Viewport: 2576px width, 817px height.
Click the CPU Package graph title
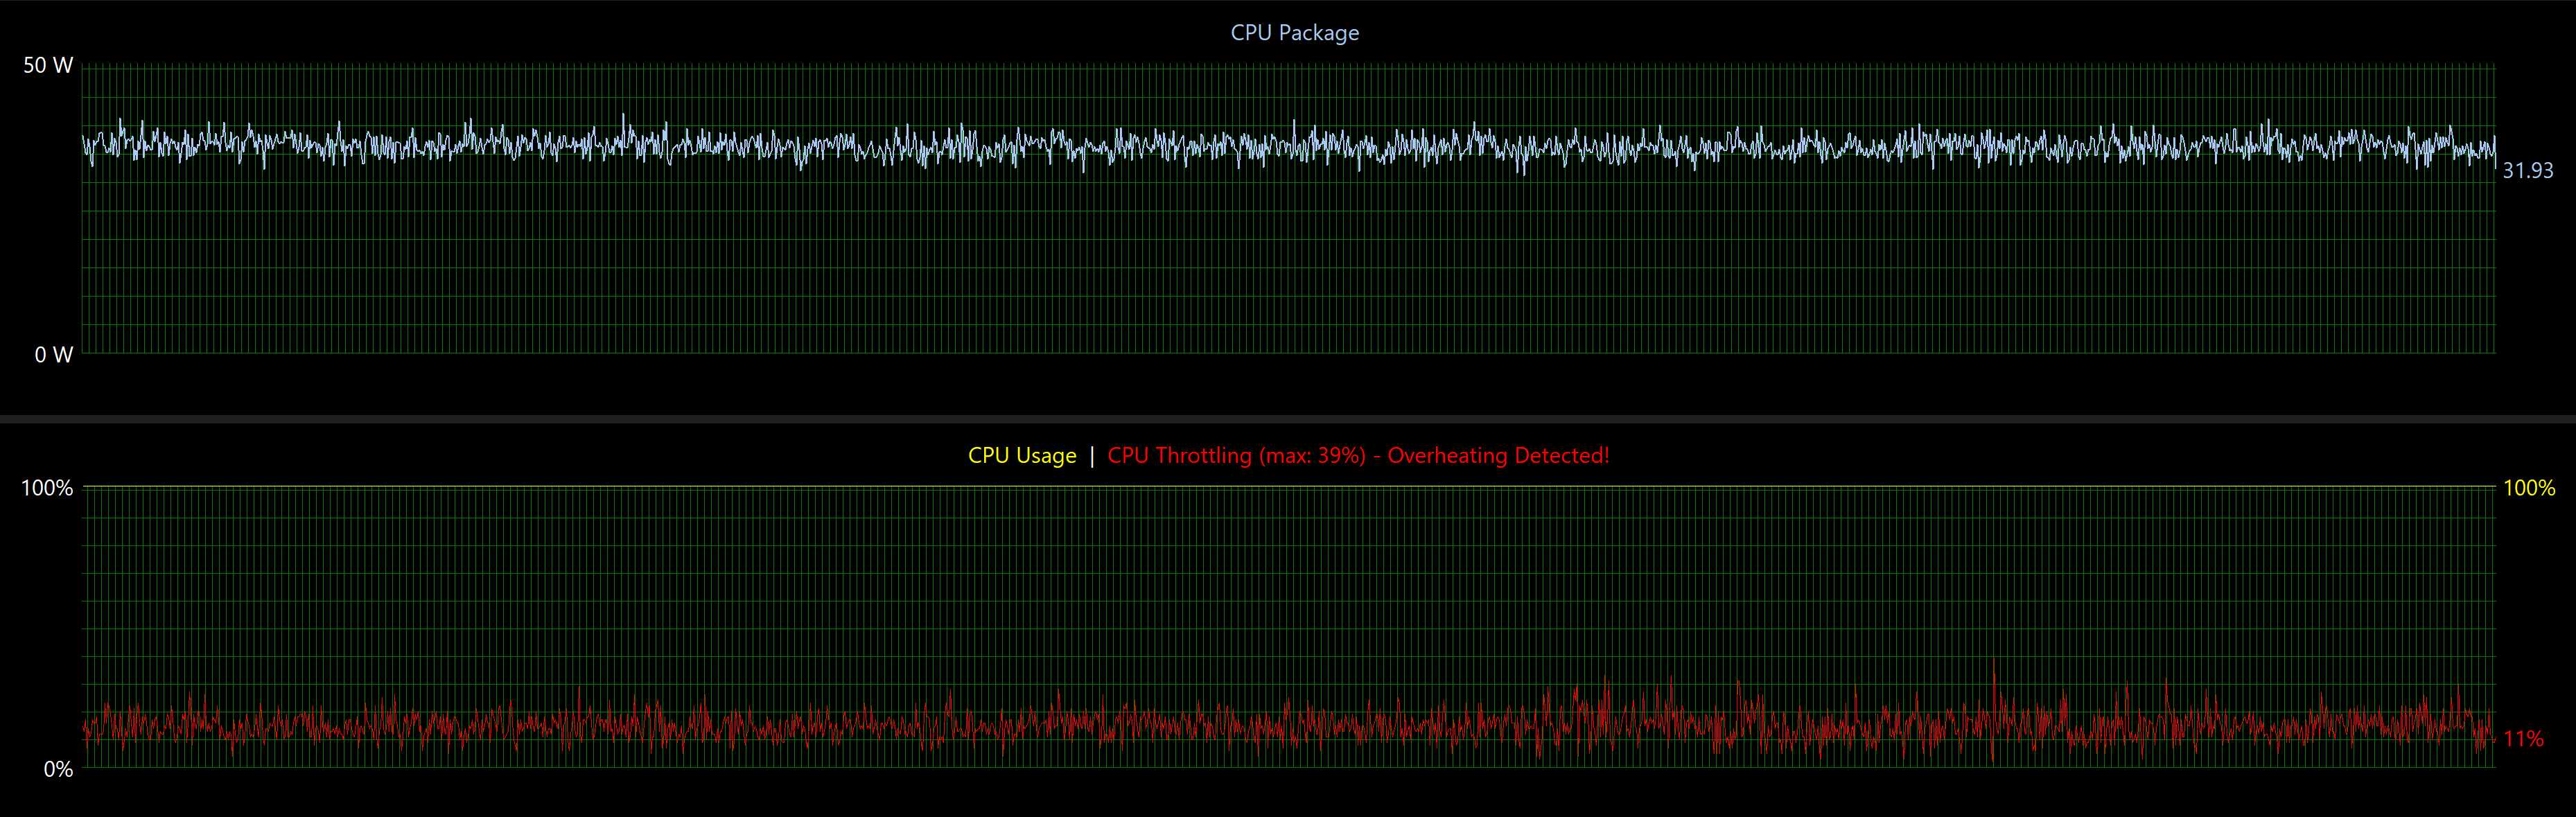coord(1294,33)
